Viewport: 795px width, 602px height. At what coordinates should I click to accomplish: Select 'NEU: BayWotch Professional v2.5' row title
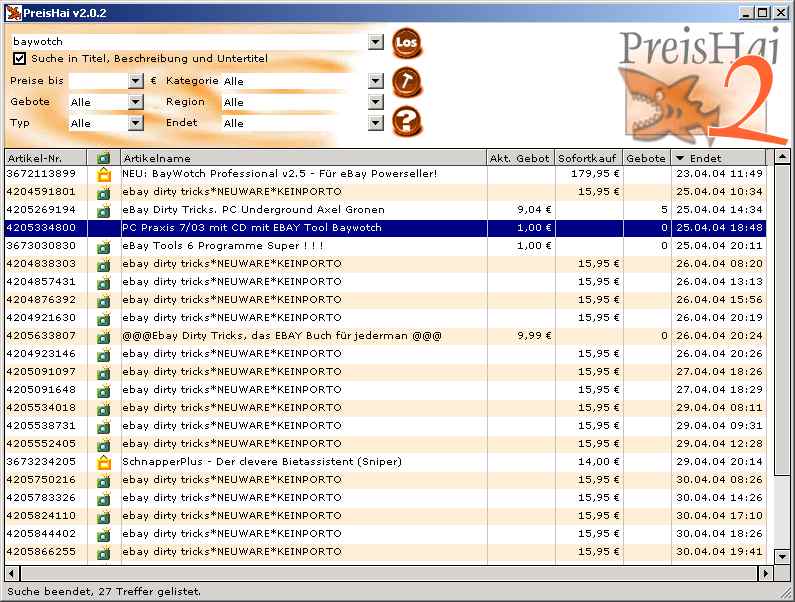coord(279,174)
